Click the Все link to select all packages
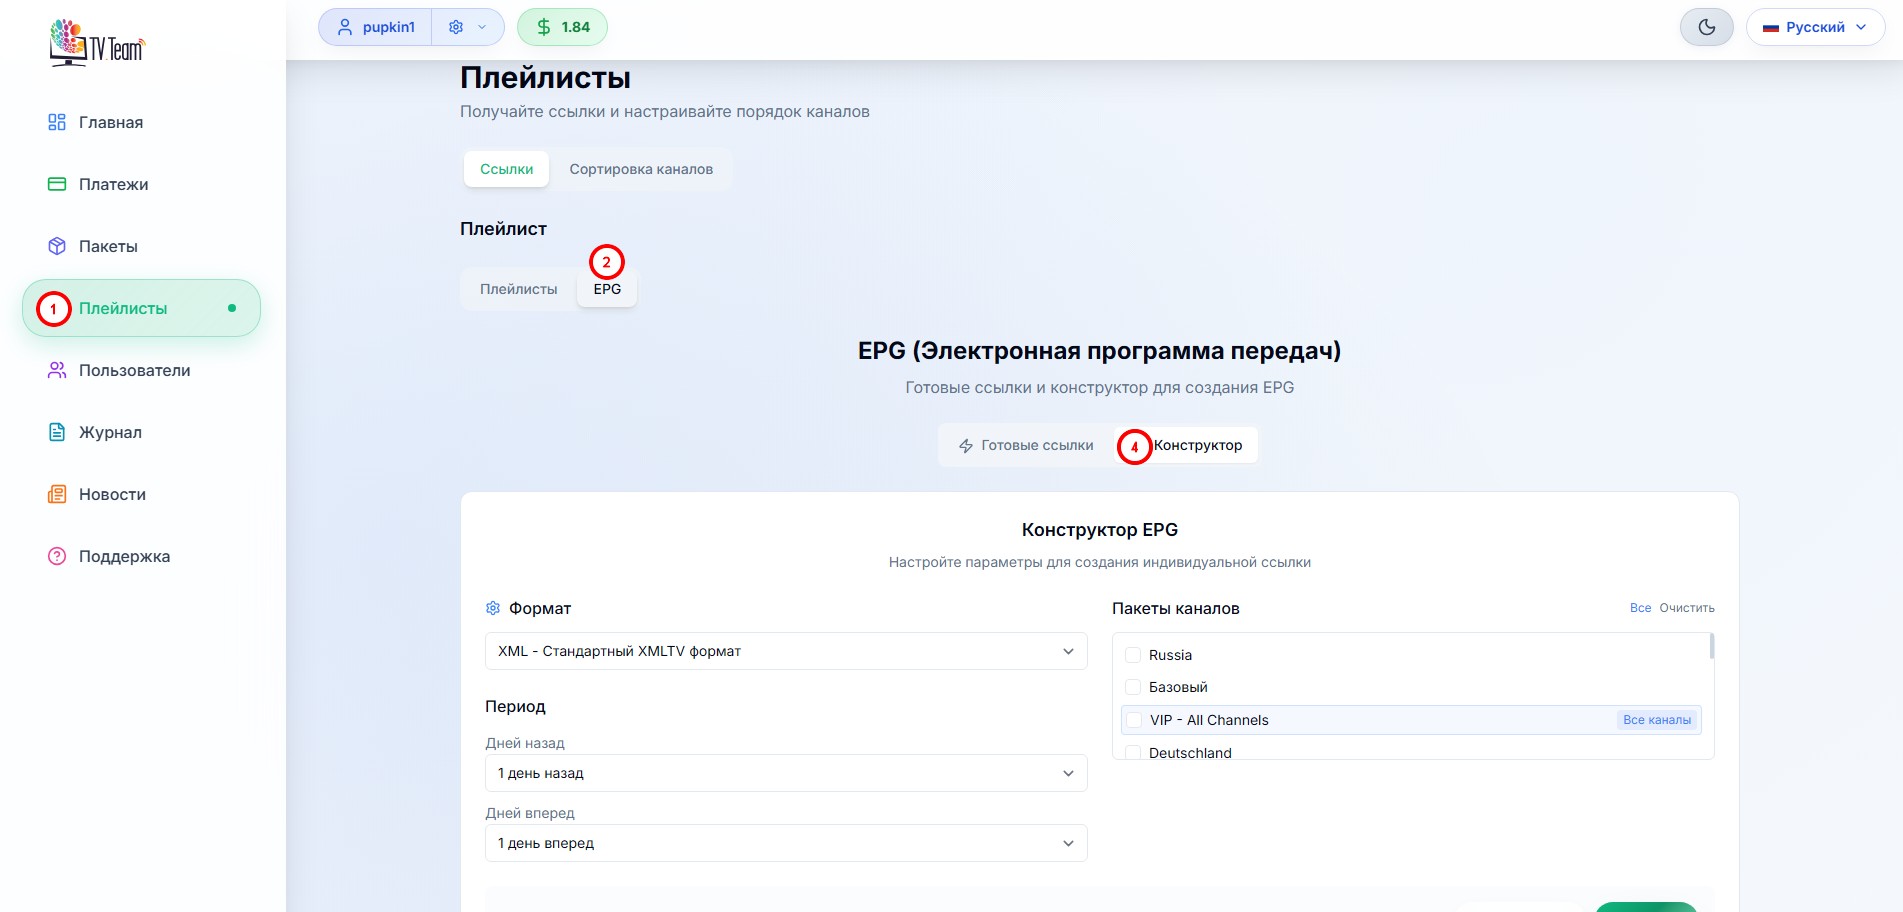1903x912 pixels. [x=1640, y=608]
